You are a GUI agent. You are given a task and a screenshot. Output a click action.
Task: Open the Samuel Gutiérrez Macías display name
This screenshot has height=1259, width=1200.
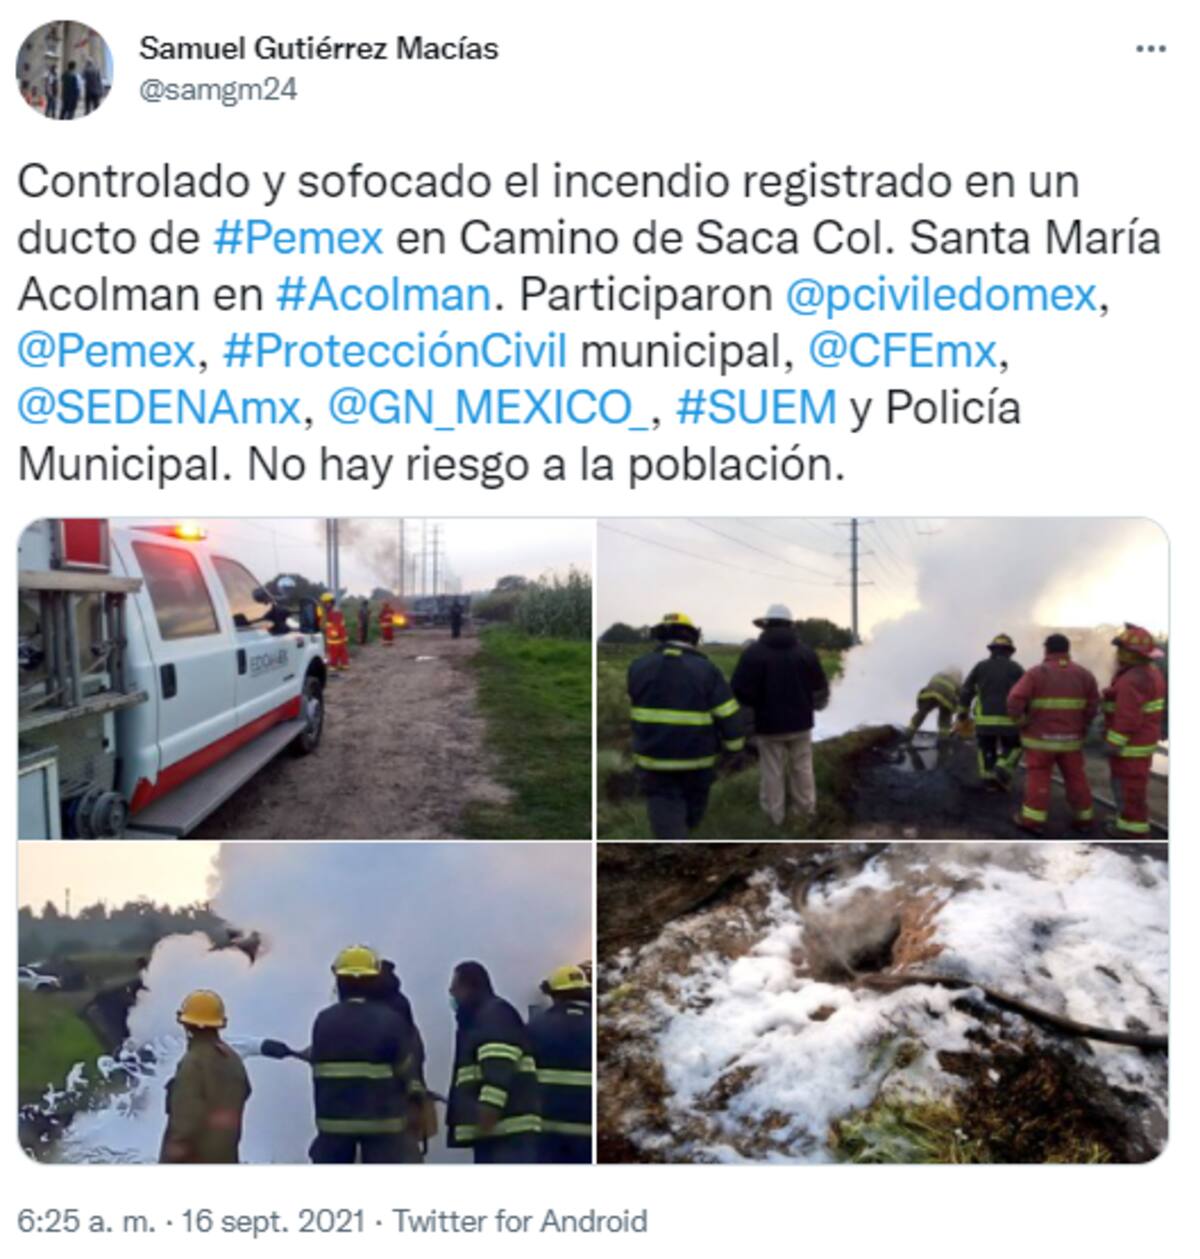(x=318, y=47)
